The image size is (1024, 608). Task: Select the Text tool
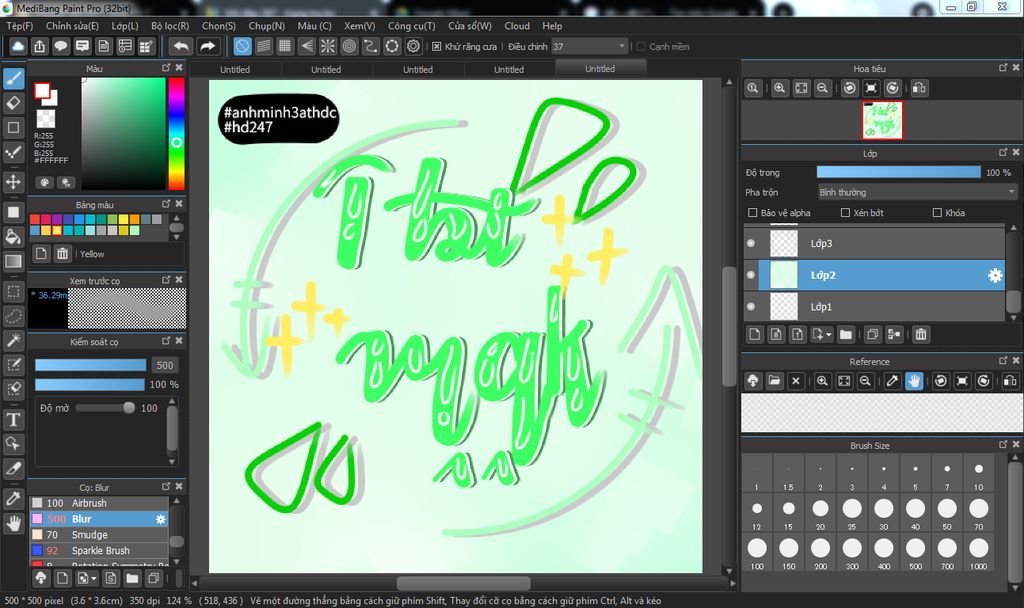(x=13, y=419)
